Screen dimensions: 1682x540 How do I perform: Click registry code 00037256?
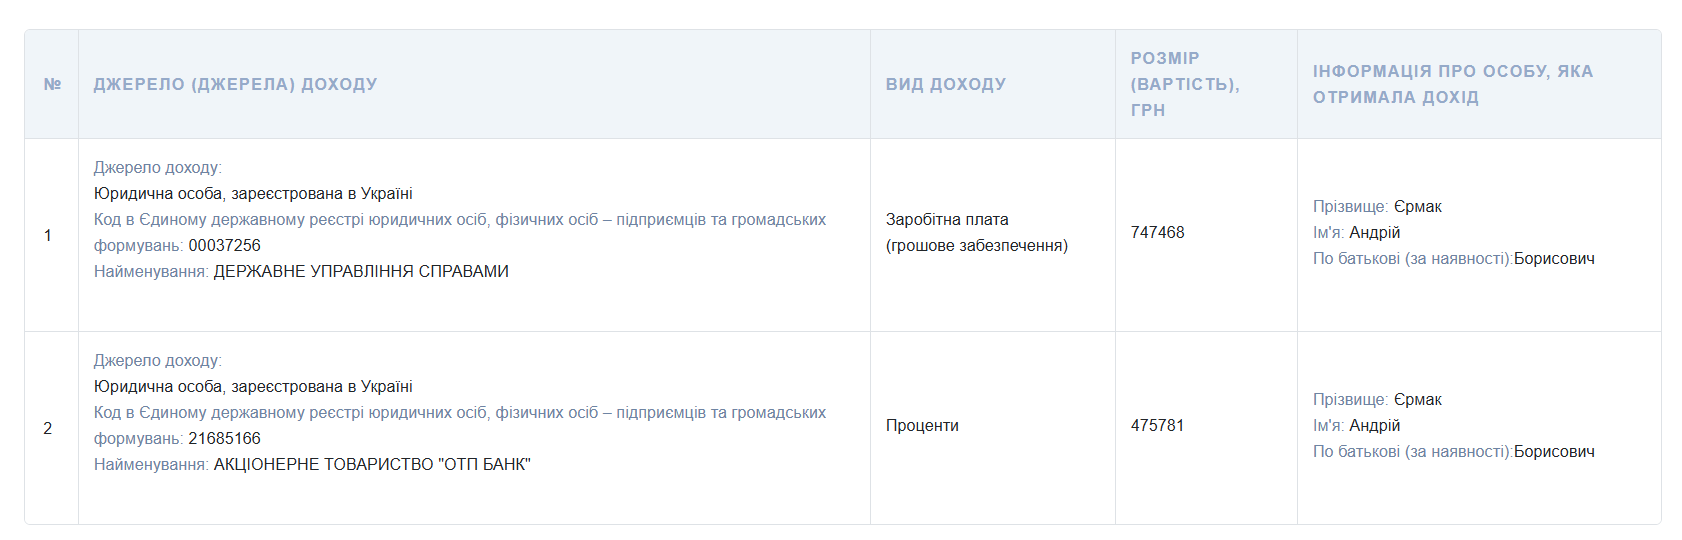coord(224,245)
